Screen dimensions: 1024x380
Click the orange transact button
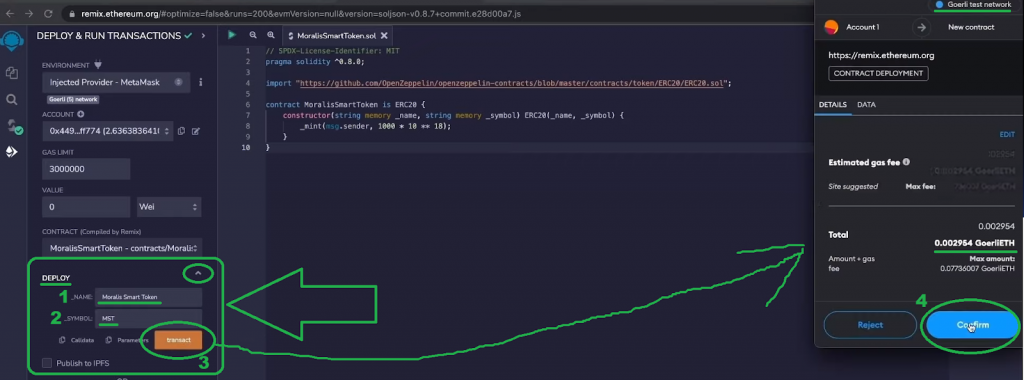pyautogui.click(x=178, y=340)
